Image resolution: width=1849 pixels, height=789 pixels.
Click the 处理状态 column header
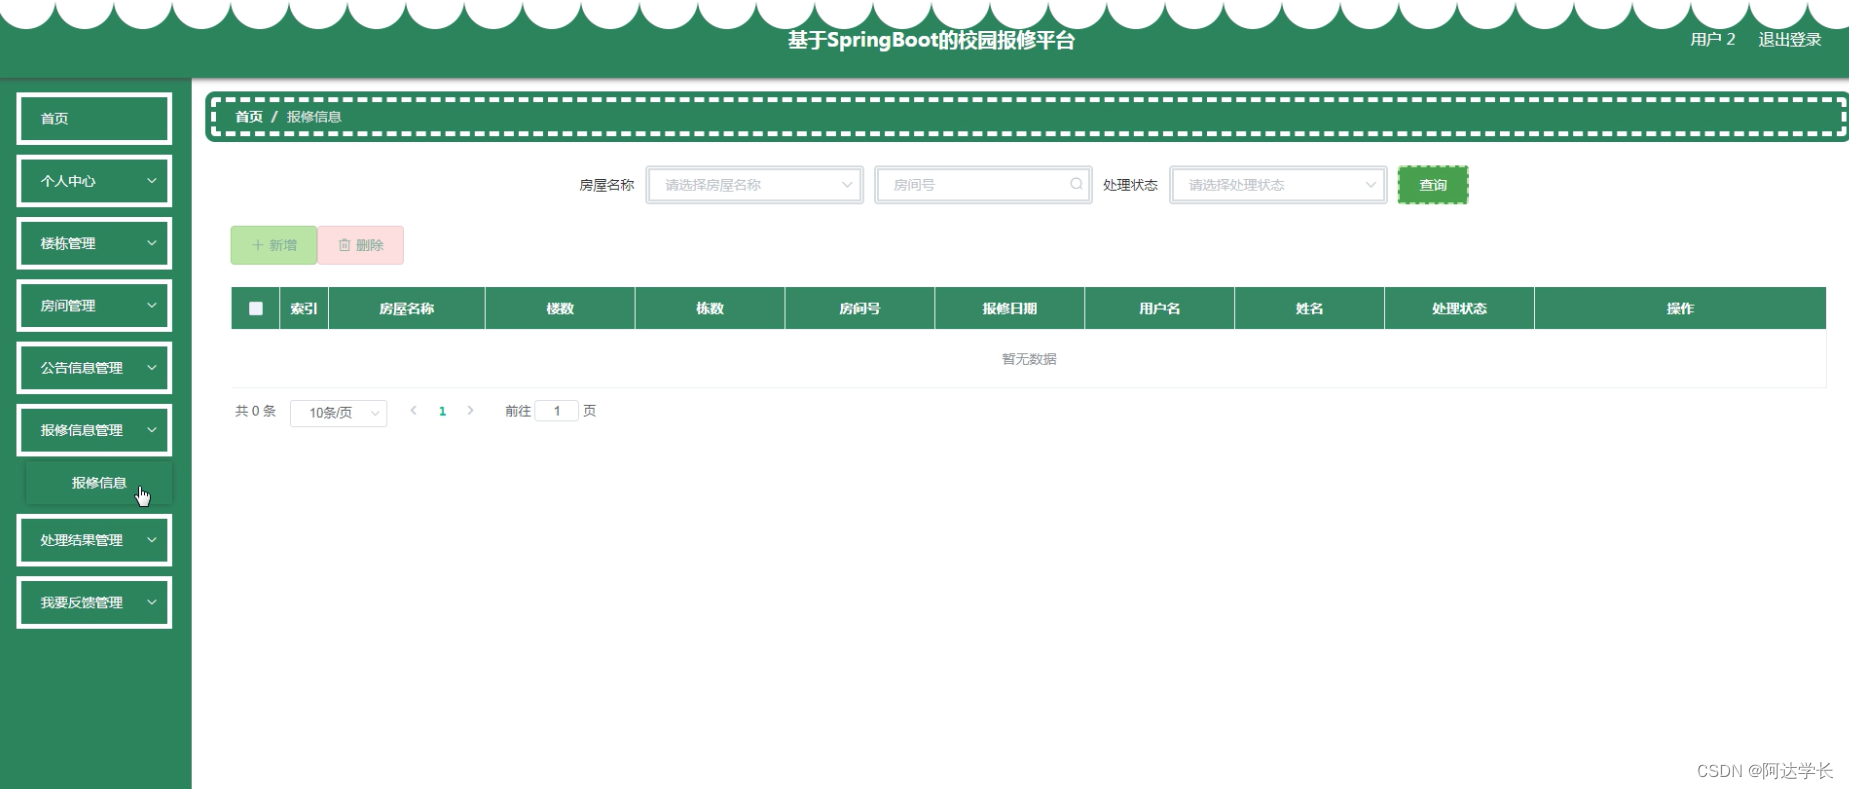pyautogui.click(x=1460, y=308)
